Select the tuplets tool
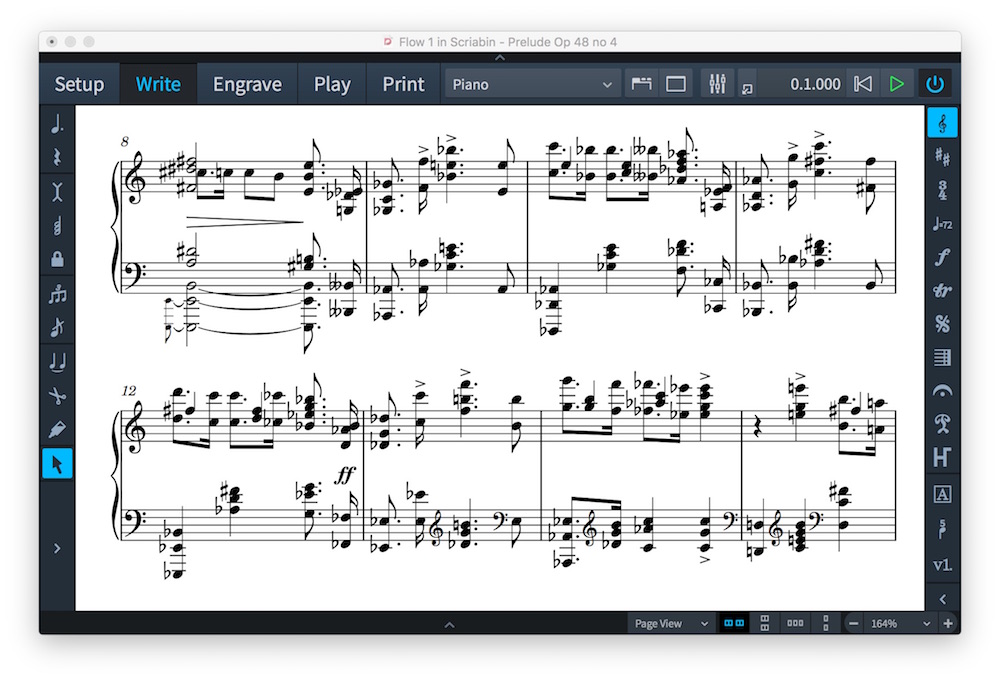This screenshot has width=1000, height=681. 57,293
